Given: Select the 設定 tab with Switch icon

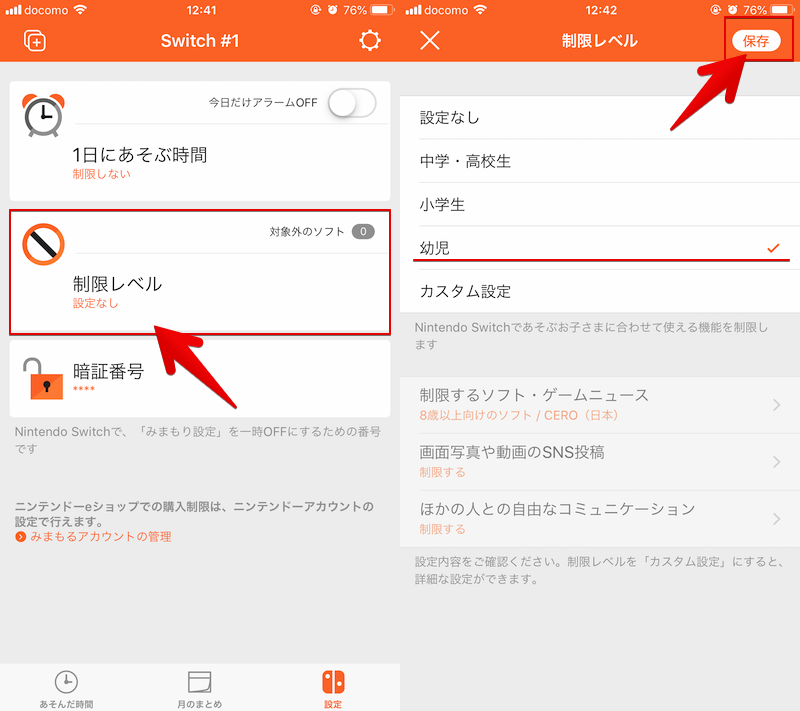Looking at the screenshot, I should point(333,688).
